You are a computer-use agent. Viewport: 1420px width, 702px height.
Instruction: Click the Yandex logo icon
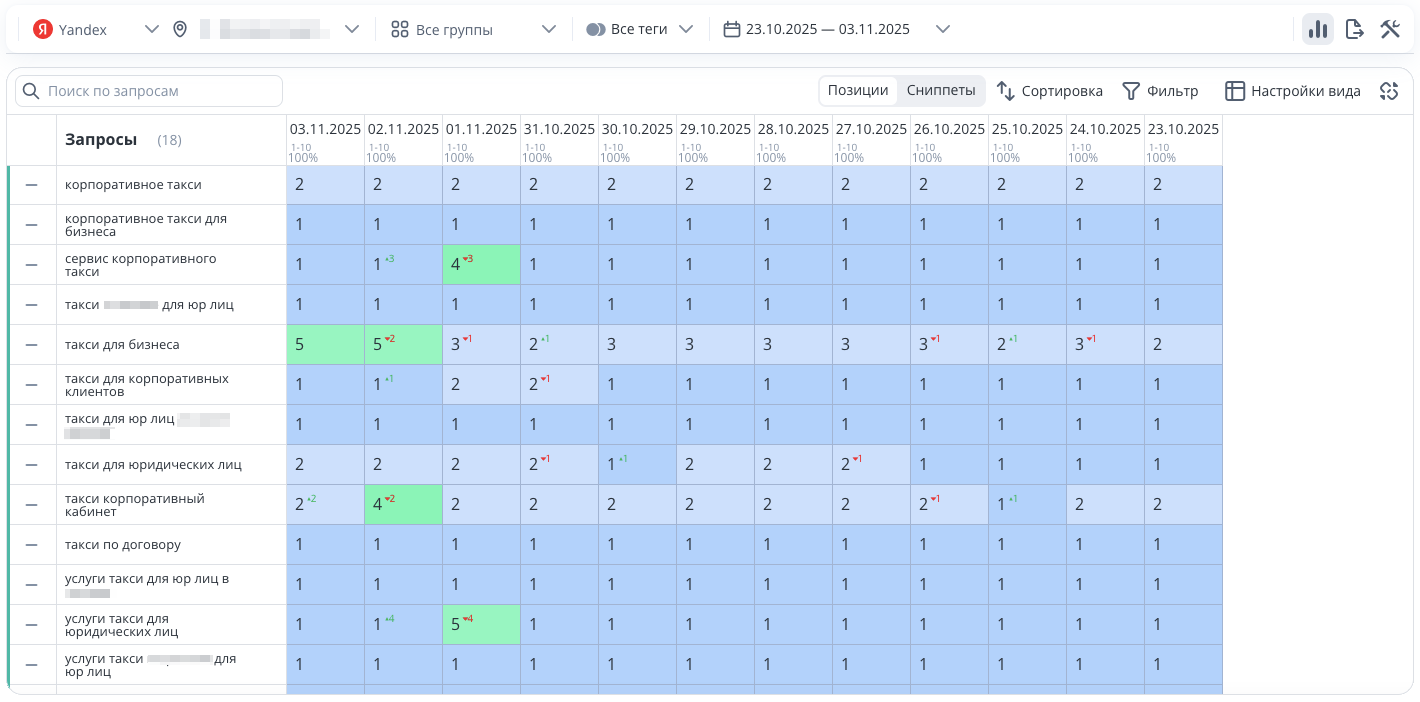[42, 29]
